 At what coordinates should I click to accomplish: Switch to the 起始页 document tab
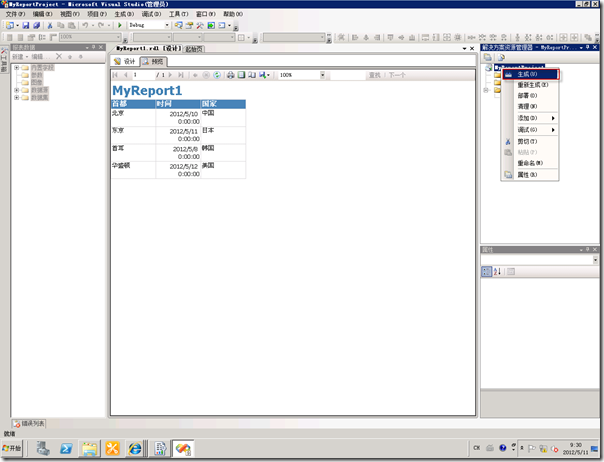tap(194, 48)
